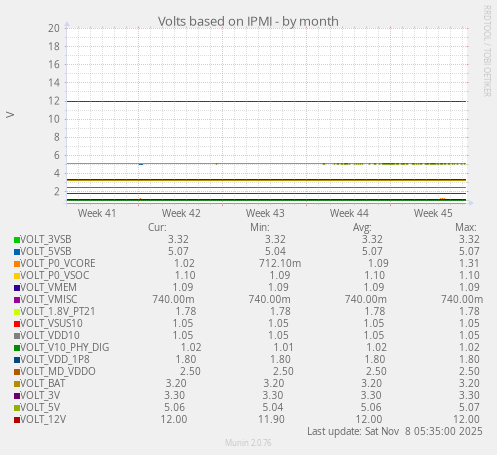
Task: Click the olive VOLT_5V legend swatch
Action: coord(17,408)
